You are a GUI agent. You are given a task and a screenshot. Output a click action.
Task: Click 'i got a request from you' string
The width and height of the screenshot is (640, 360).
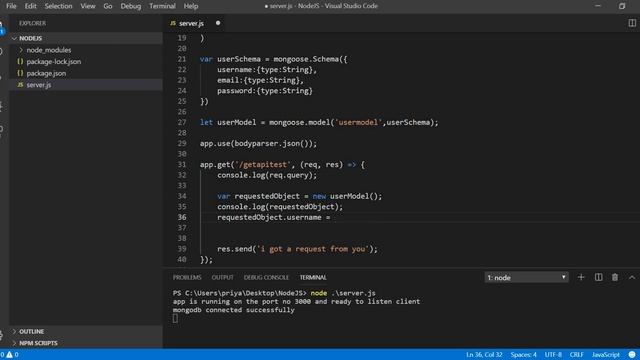pos(312,249)
